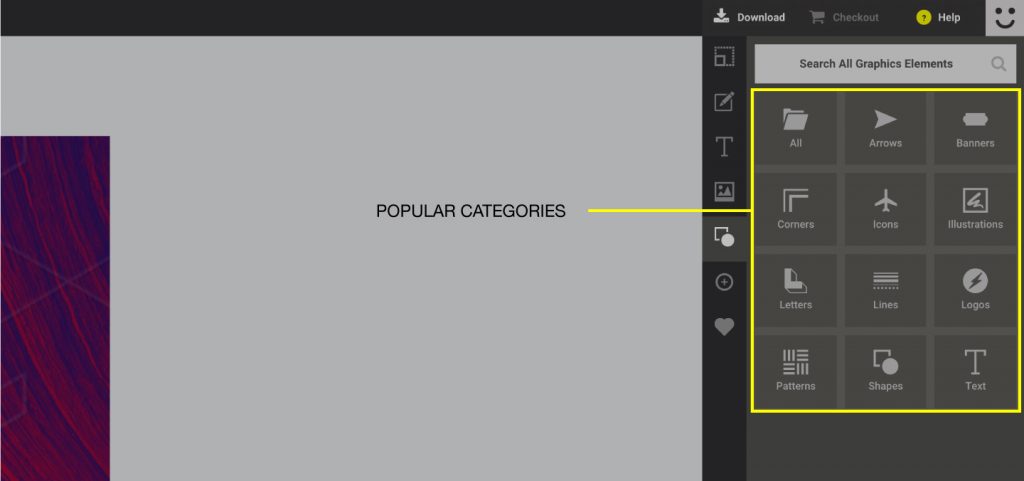Choose the Lines category tile
Image resolution: width=1024 pixels, height=481 pixels.
pos(885,290)
